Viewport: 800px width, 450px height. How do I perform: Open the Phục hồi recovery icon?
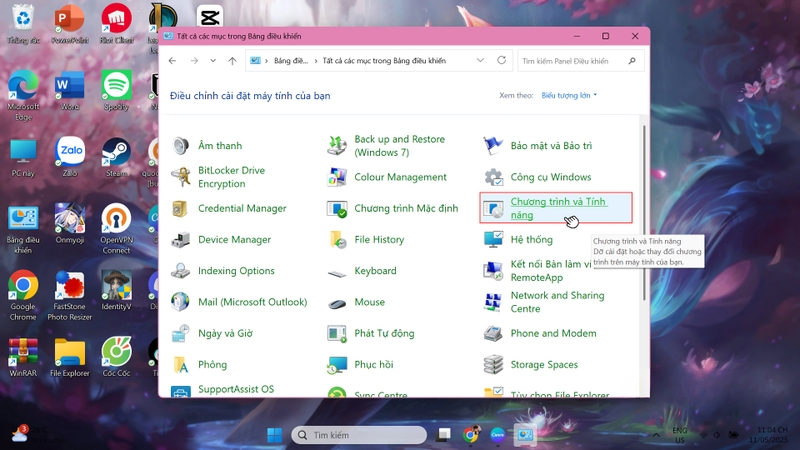(337, 365)
